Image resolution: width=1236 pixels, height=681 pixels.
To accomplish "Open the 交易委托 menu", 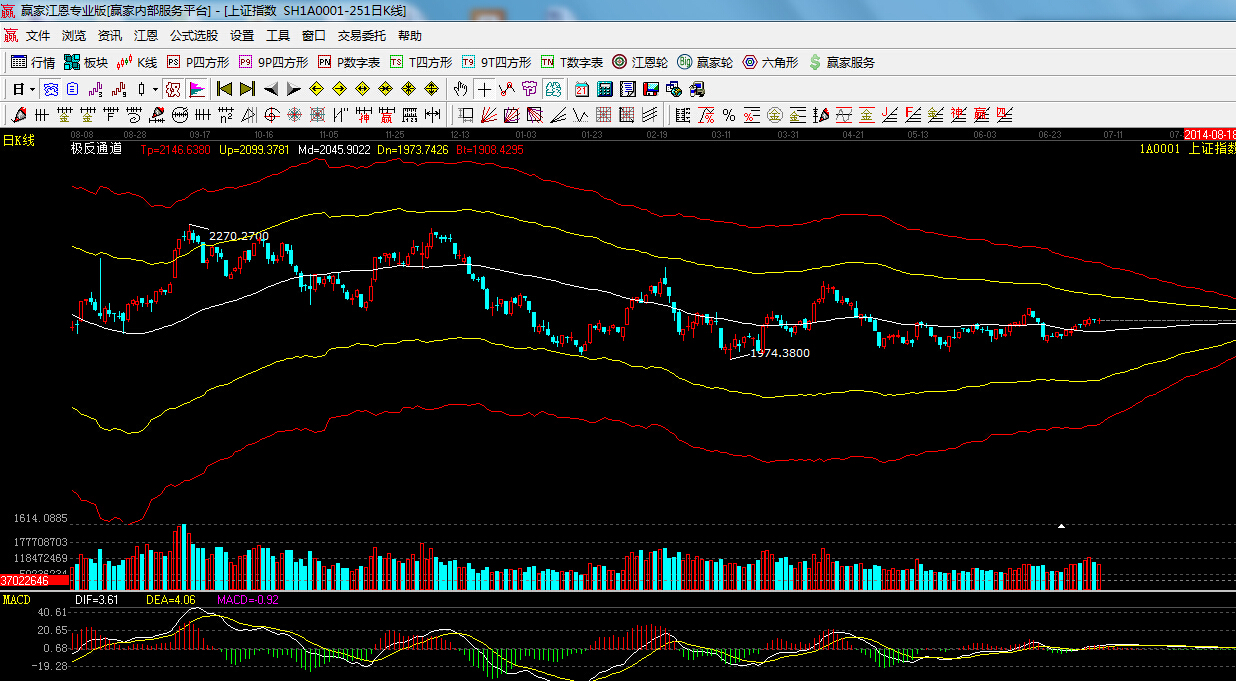I will point(361,36).
